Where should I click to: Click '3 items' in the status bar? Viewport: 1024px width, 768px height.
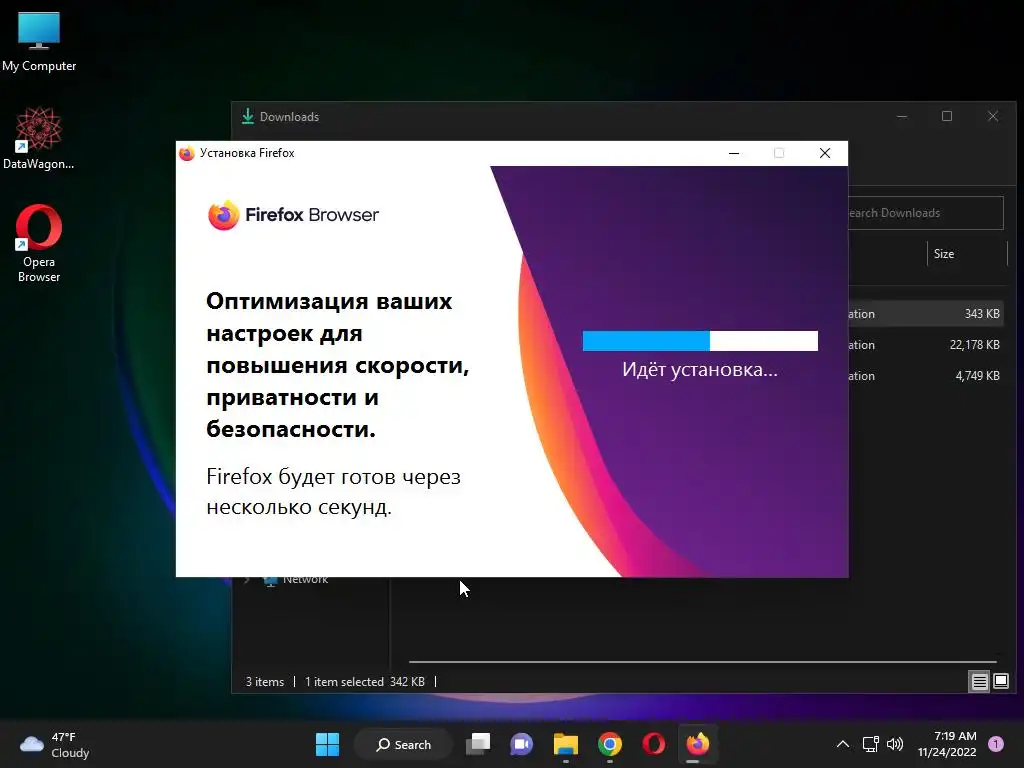[x=264, y=682]
